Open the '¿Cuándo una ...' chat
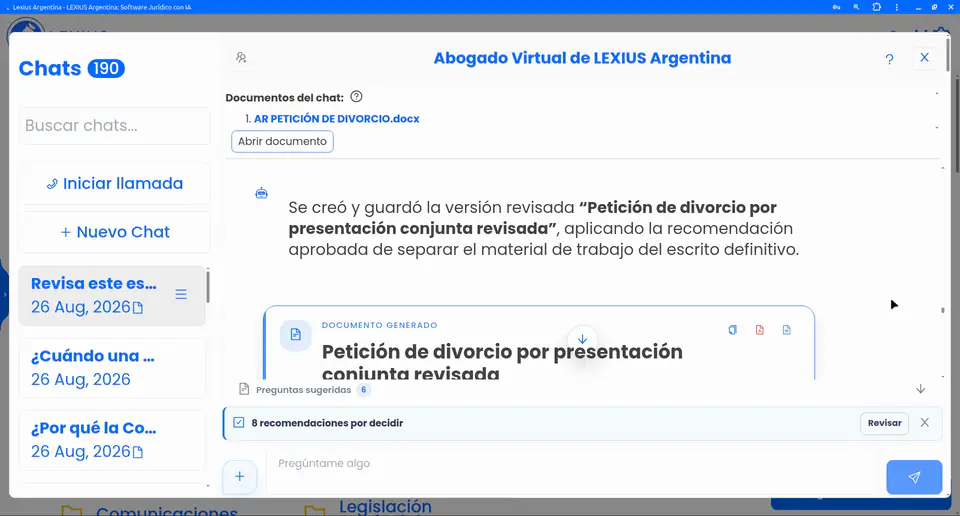 coord(111,368)
